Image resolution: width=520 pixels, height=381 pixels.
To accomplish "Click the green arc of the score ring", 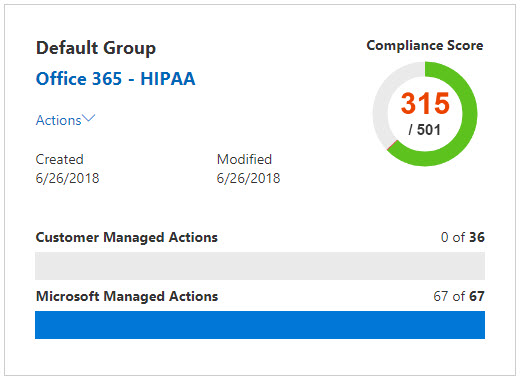I will click(468, 113).
